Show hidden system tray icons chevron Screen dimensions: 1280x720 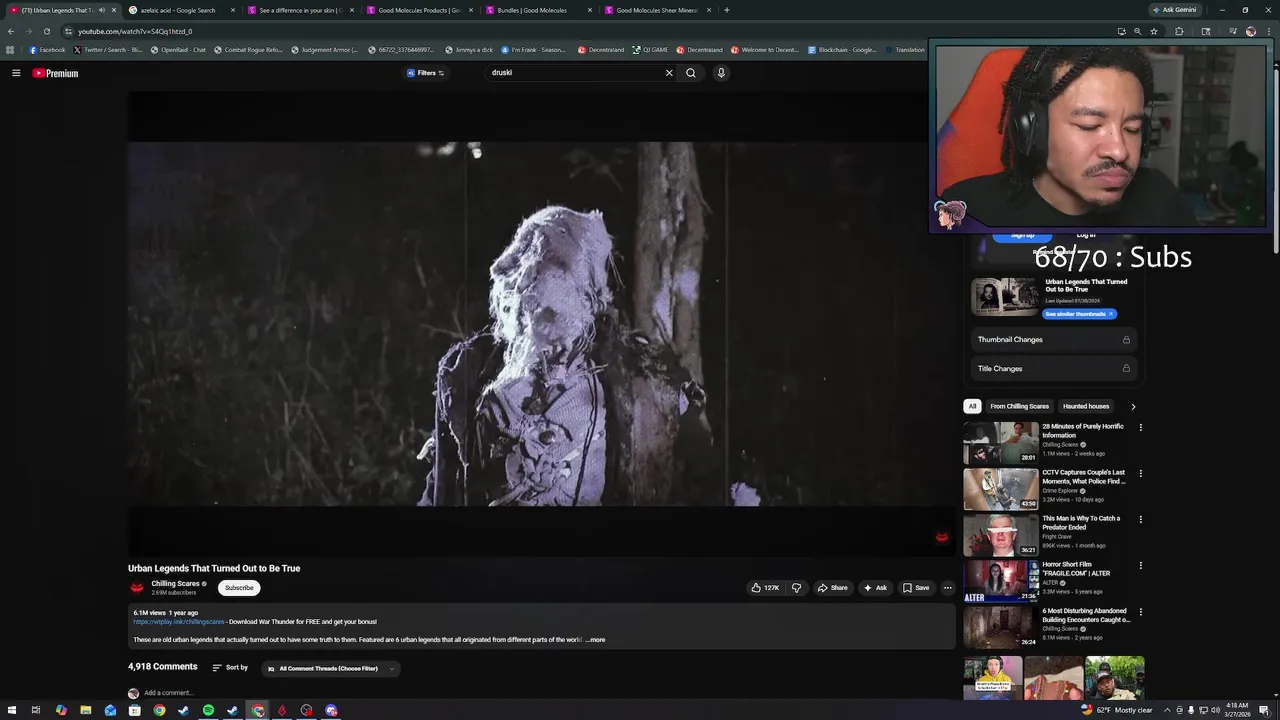[1167, 710]
